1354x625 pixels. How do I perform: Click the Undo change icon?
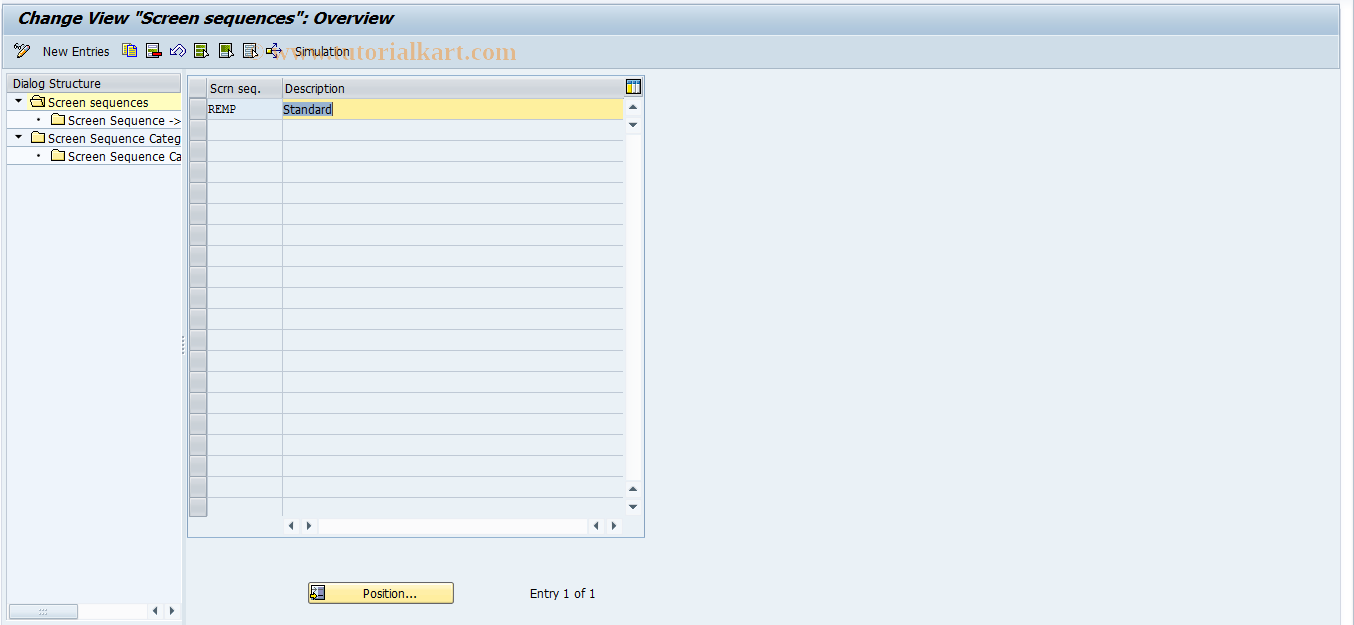(x=178, y=51)
